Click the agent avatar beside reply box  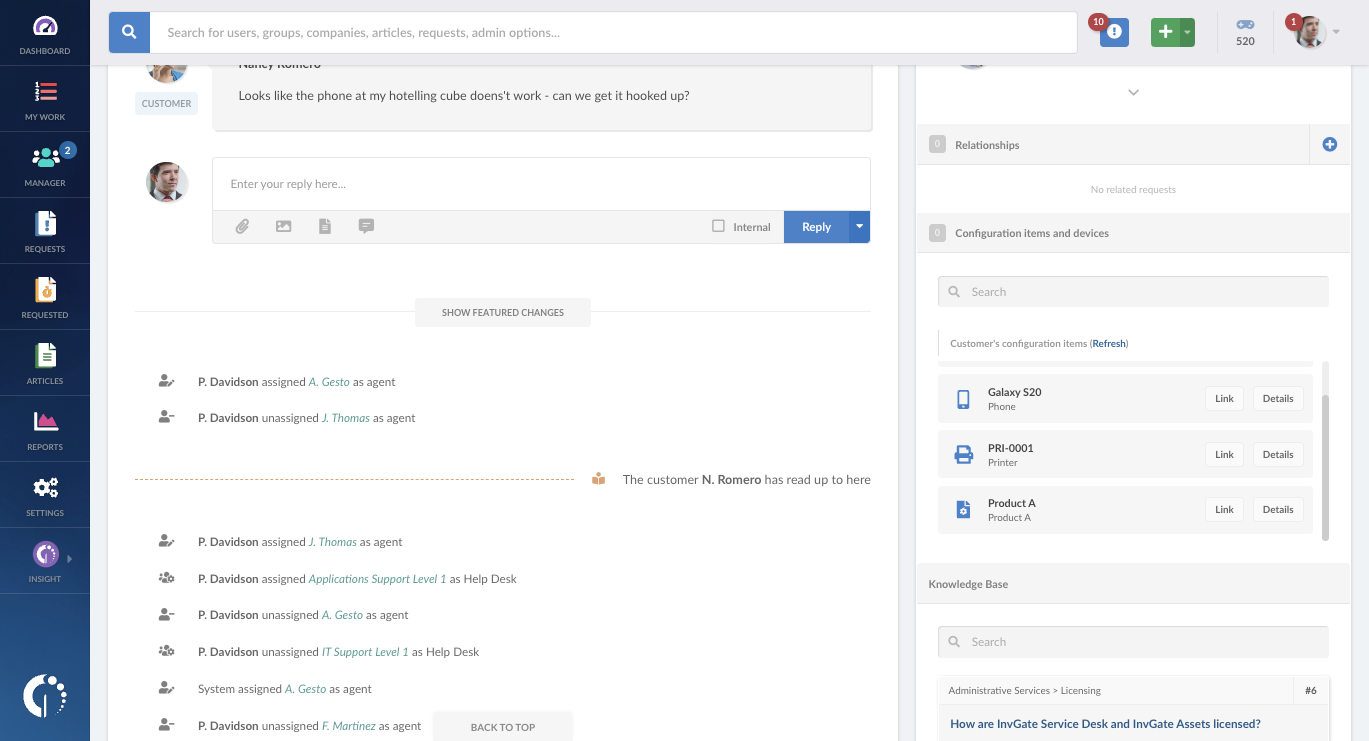tap(167, 182)
